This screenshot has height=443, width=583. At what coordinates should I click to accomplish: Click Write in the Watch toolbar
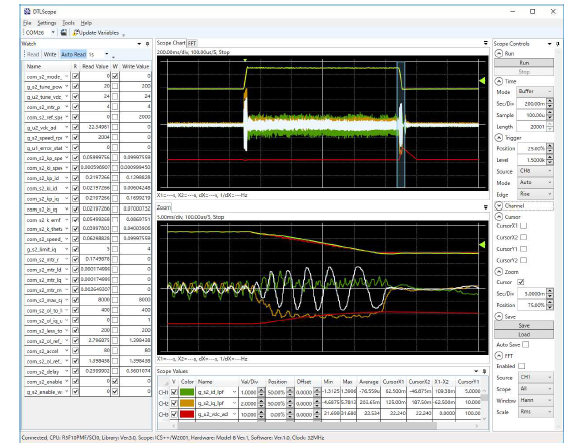[x=50, y=54]
